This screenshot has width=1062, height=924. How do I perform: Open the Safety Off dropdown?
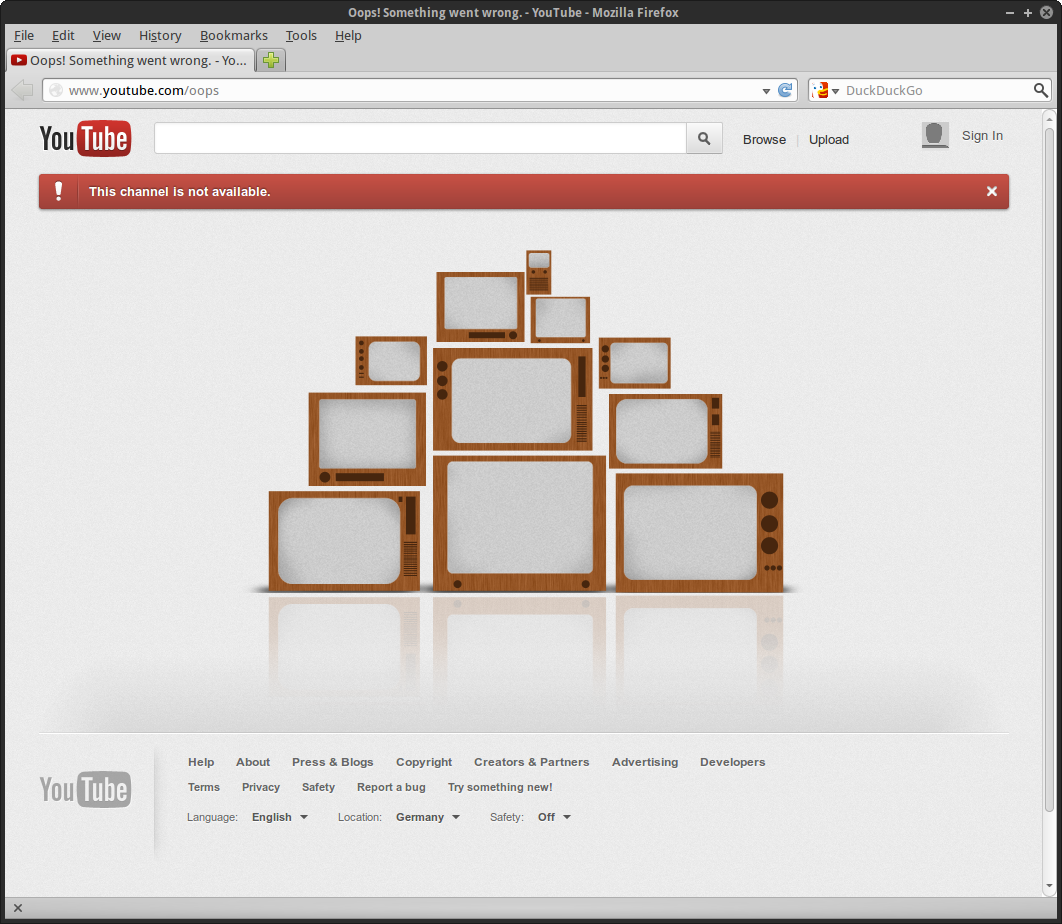[x=554, y=817]
